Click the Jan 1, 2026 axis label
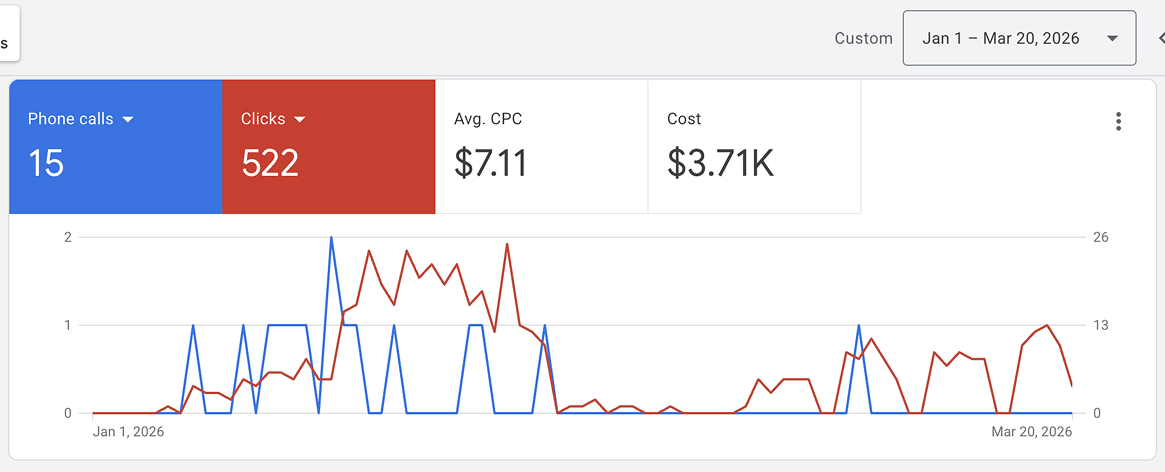Image resolution: width=1165 pixels, height=472 pixels. pos(128,432)
